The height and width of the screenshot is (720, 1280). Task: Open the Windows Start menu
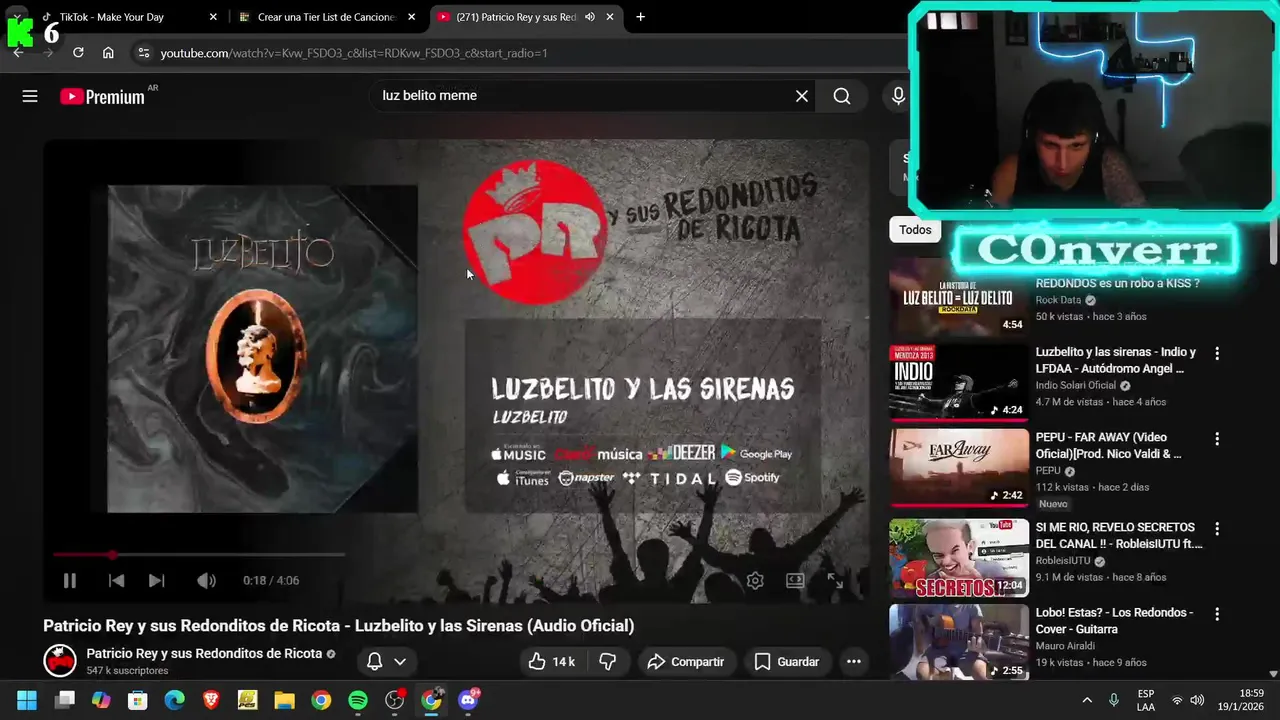click(x=27, y=700)
